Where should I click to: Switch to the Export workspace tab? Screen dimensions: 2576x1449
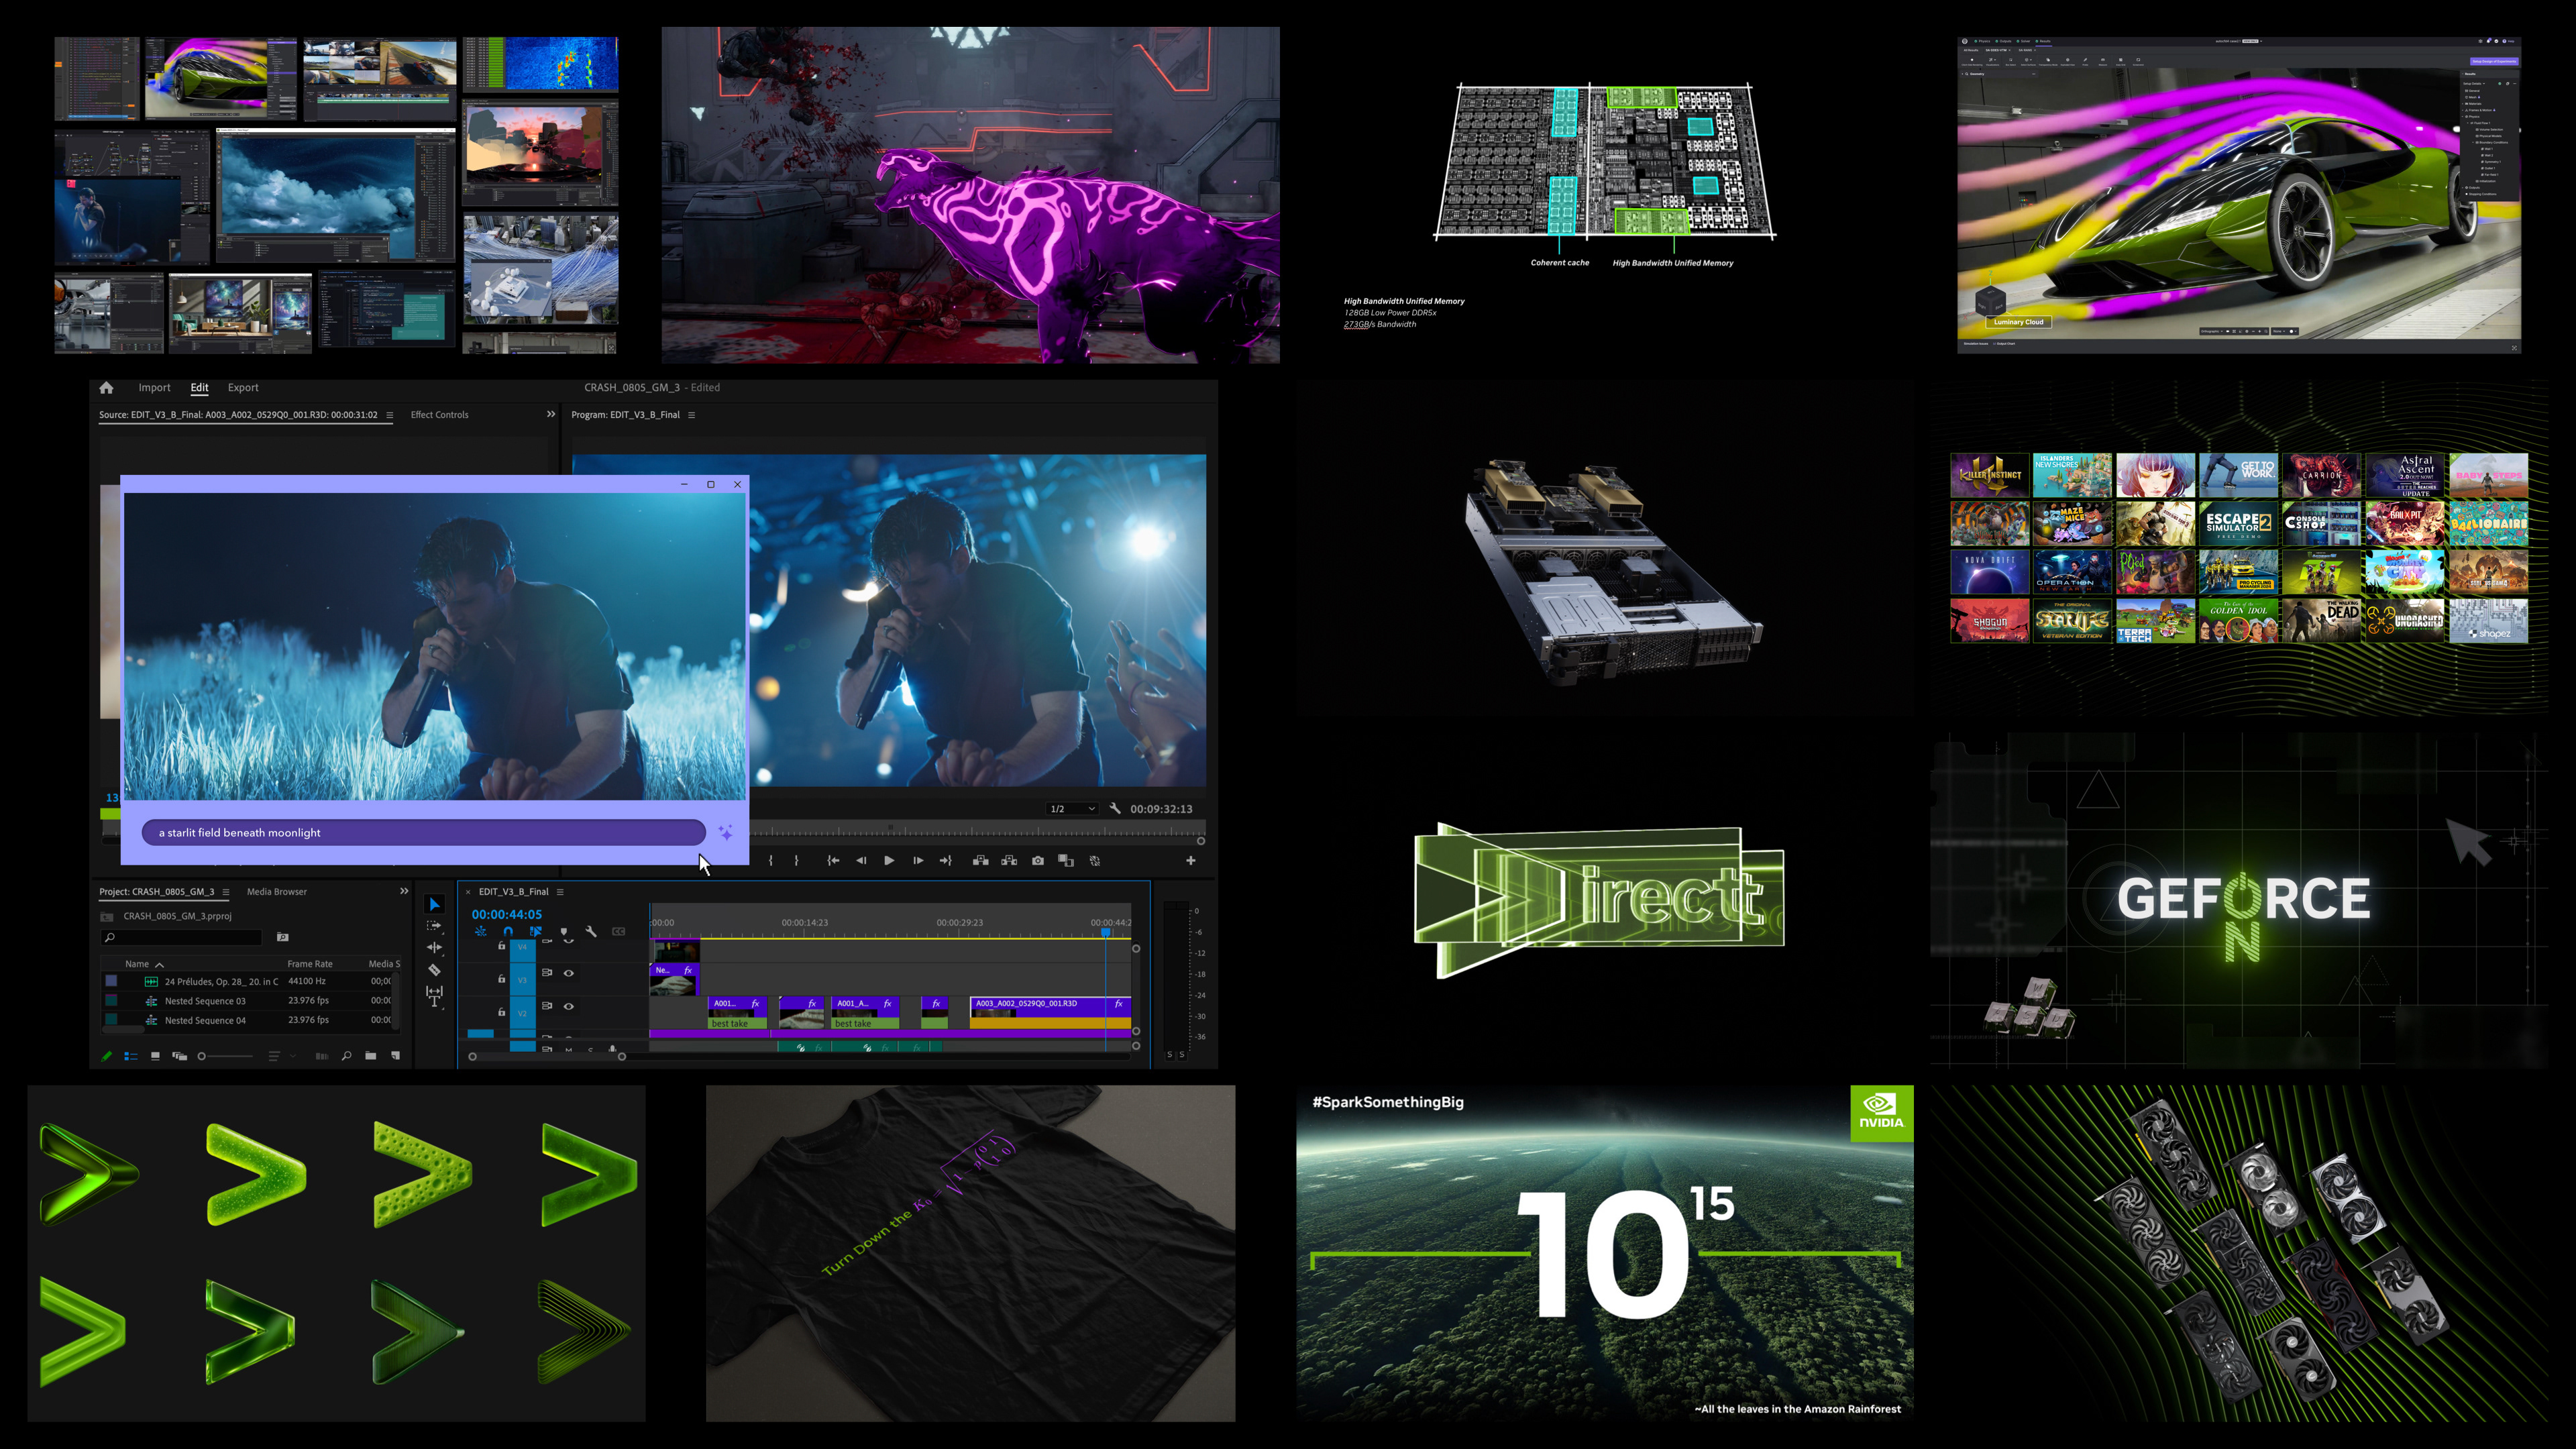[x=243, y=388]
